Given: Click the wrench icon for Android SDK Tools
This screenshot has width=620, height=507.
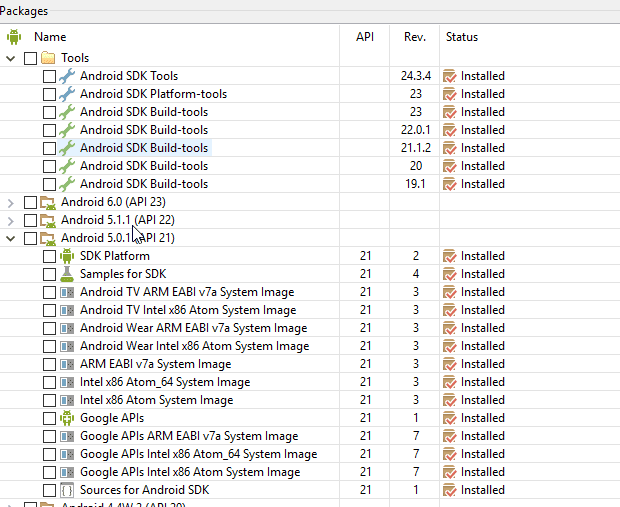Looking at the screenshot, I should click(67, 76).
